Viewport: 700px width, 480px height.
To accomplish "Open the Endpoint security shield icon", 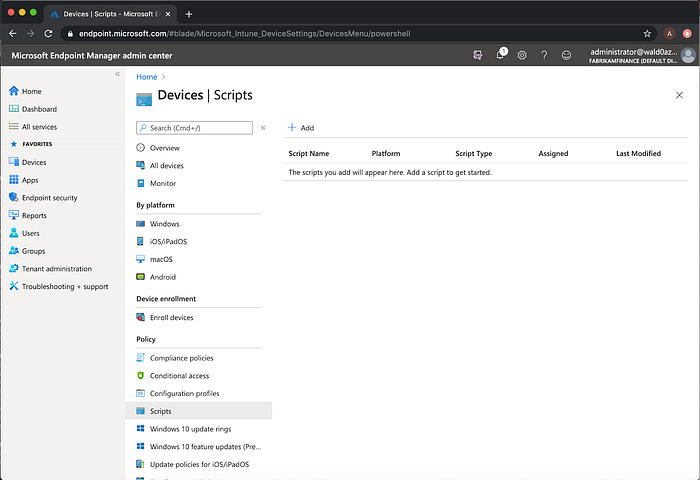I will point(14,197).
